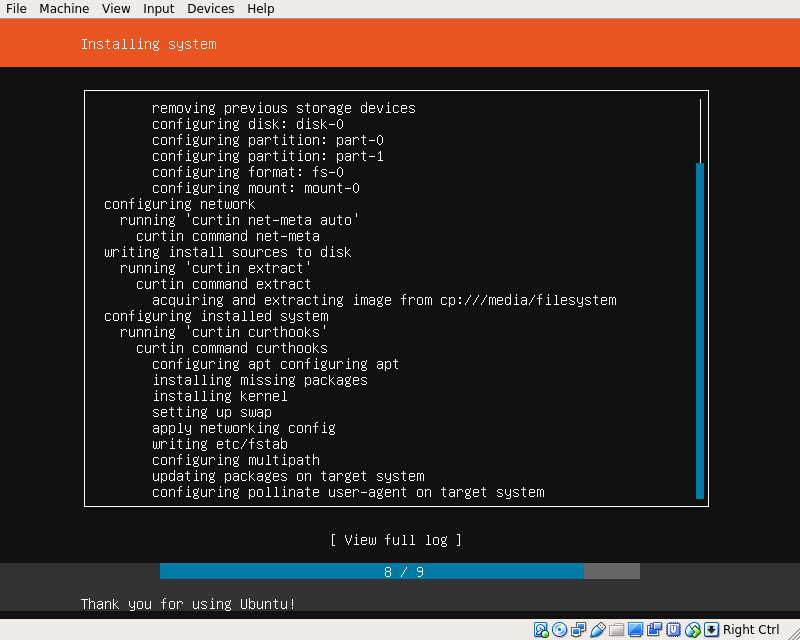Click the video capture status icon
The height and width of the screenshot is (640, 800).
[x=655, y=630]
